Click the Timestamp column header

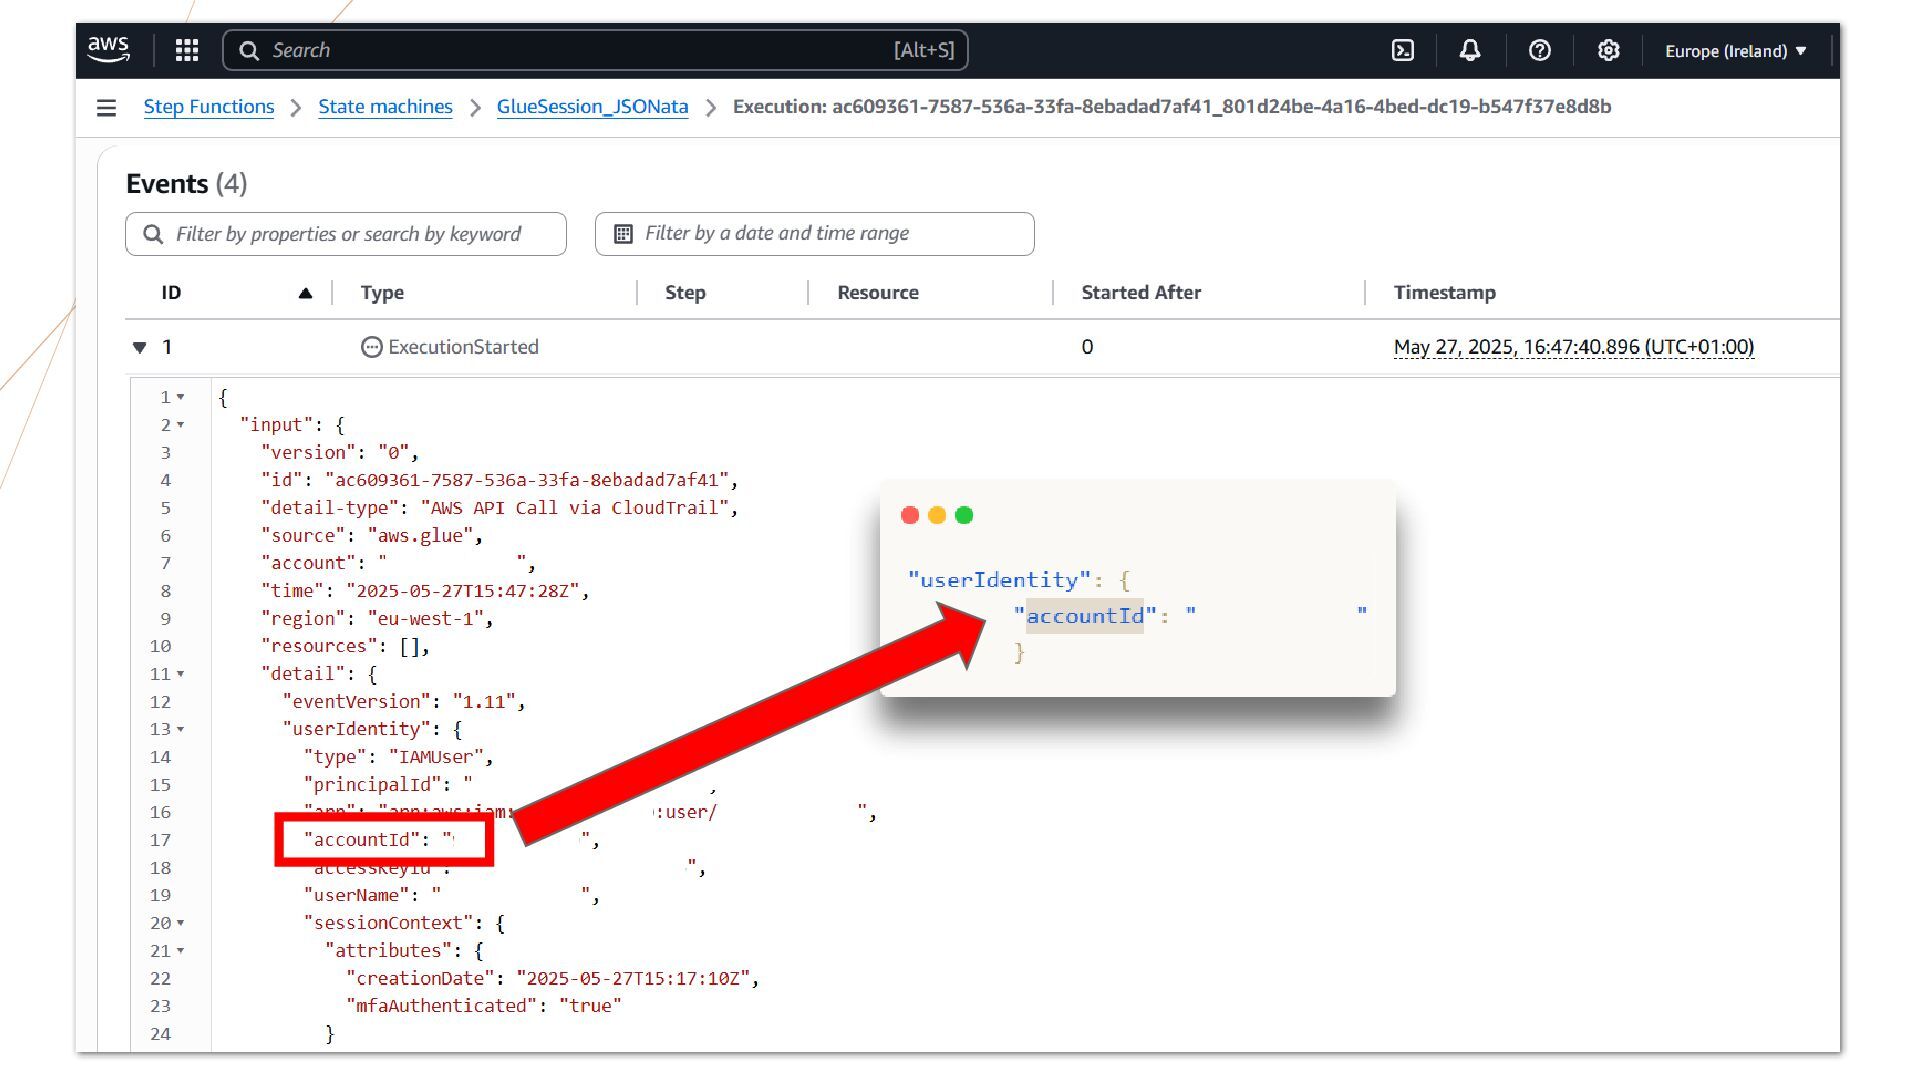click(1445, 293)
